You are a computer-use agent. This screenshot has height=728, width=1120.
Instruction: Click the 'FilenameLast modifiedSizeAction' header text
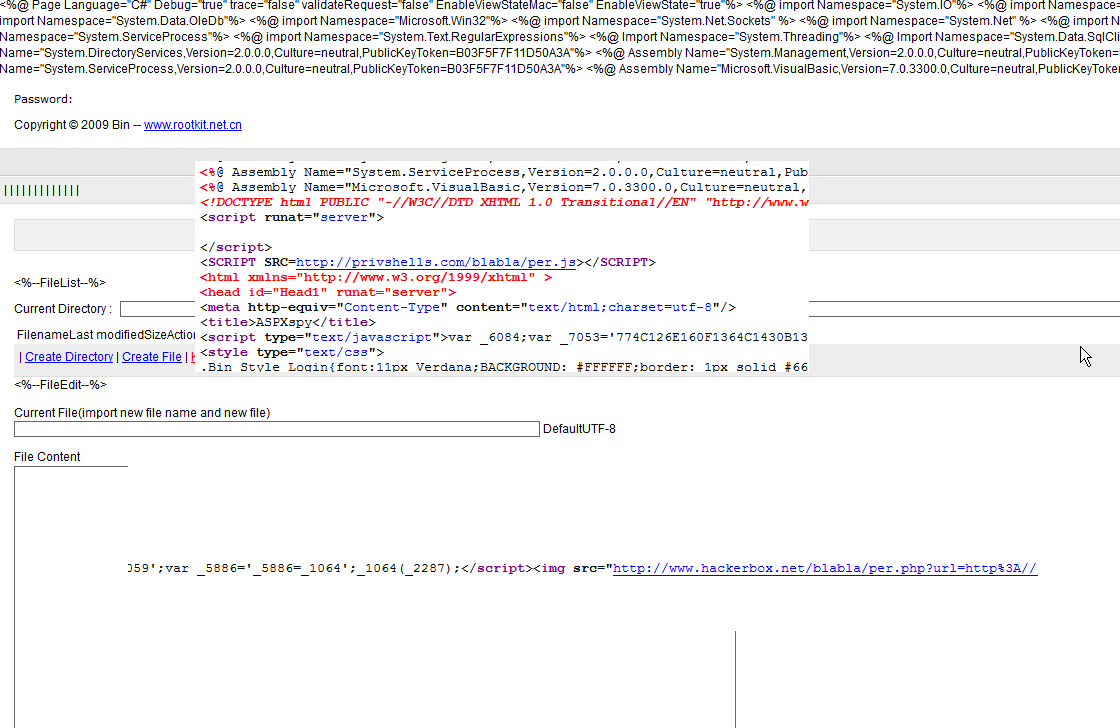coord(106,334)
